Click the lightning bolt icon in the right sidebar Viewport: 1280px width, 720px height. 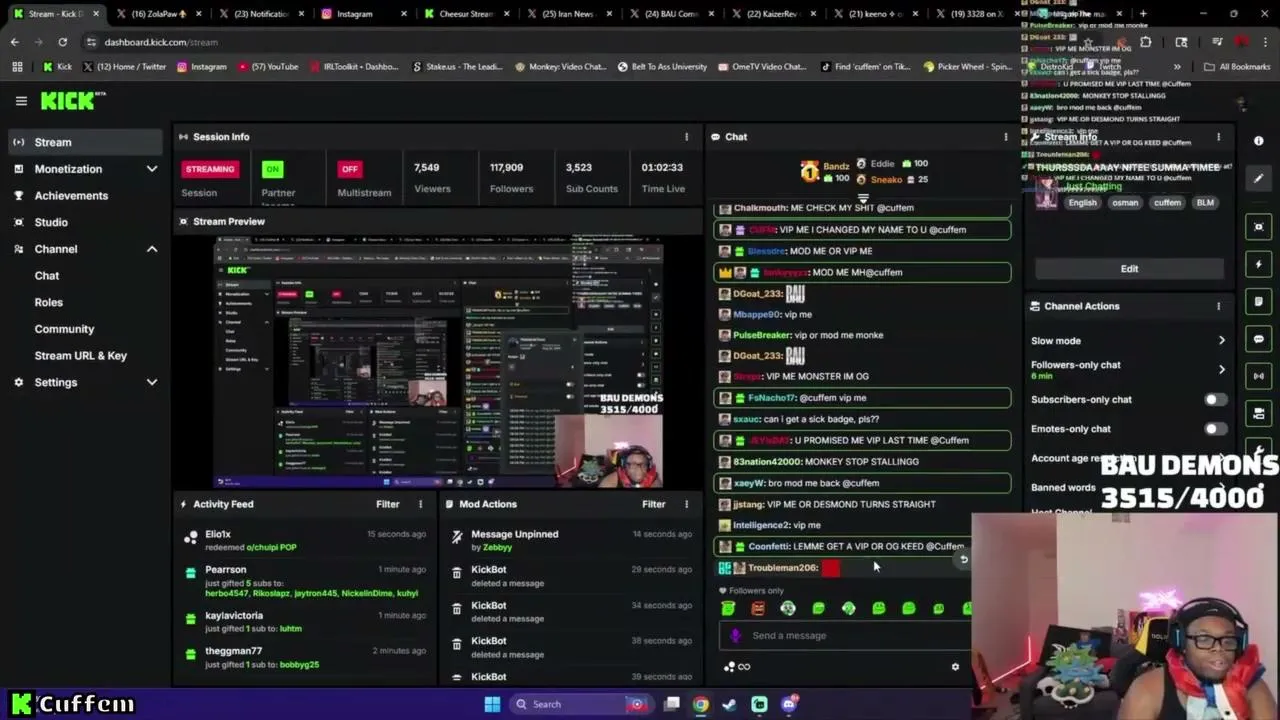(x=1259, y=264)
